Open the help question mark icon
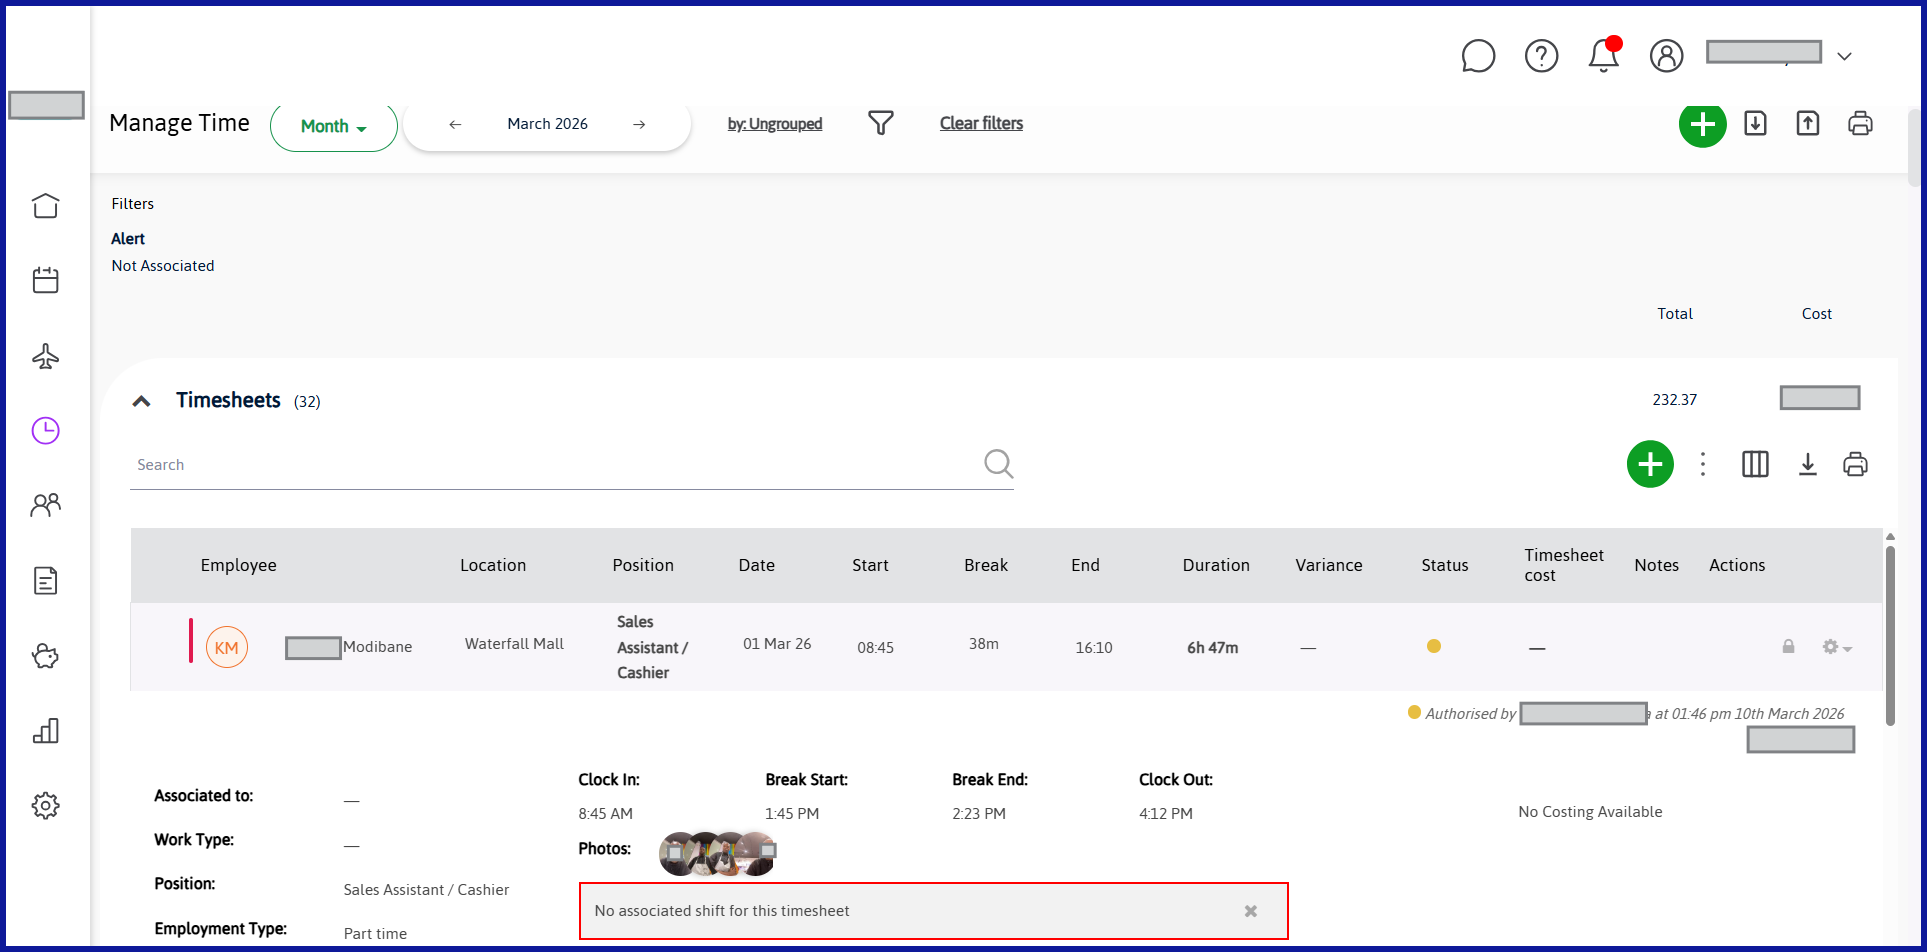The image size is (1927, 952). point(1541,56)
